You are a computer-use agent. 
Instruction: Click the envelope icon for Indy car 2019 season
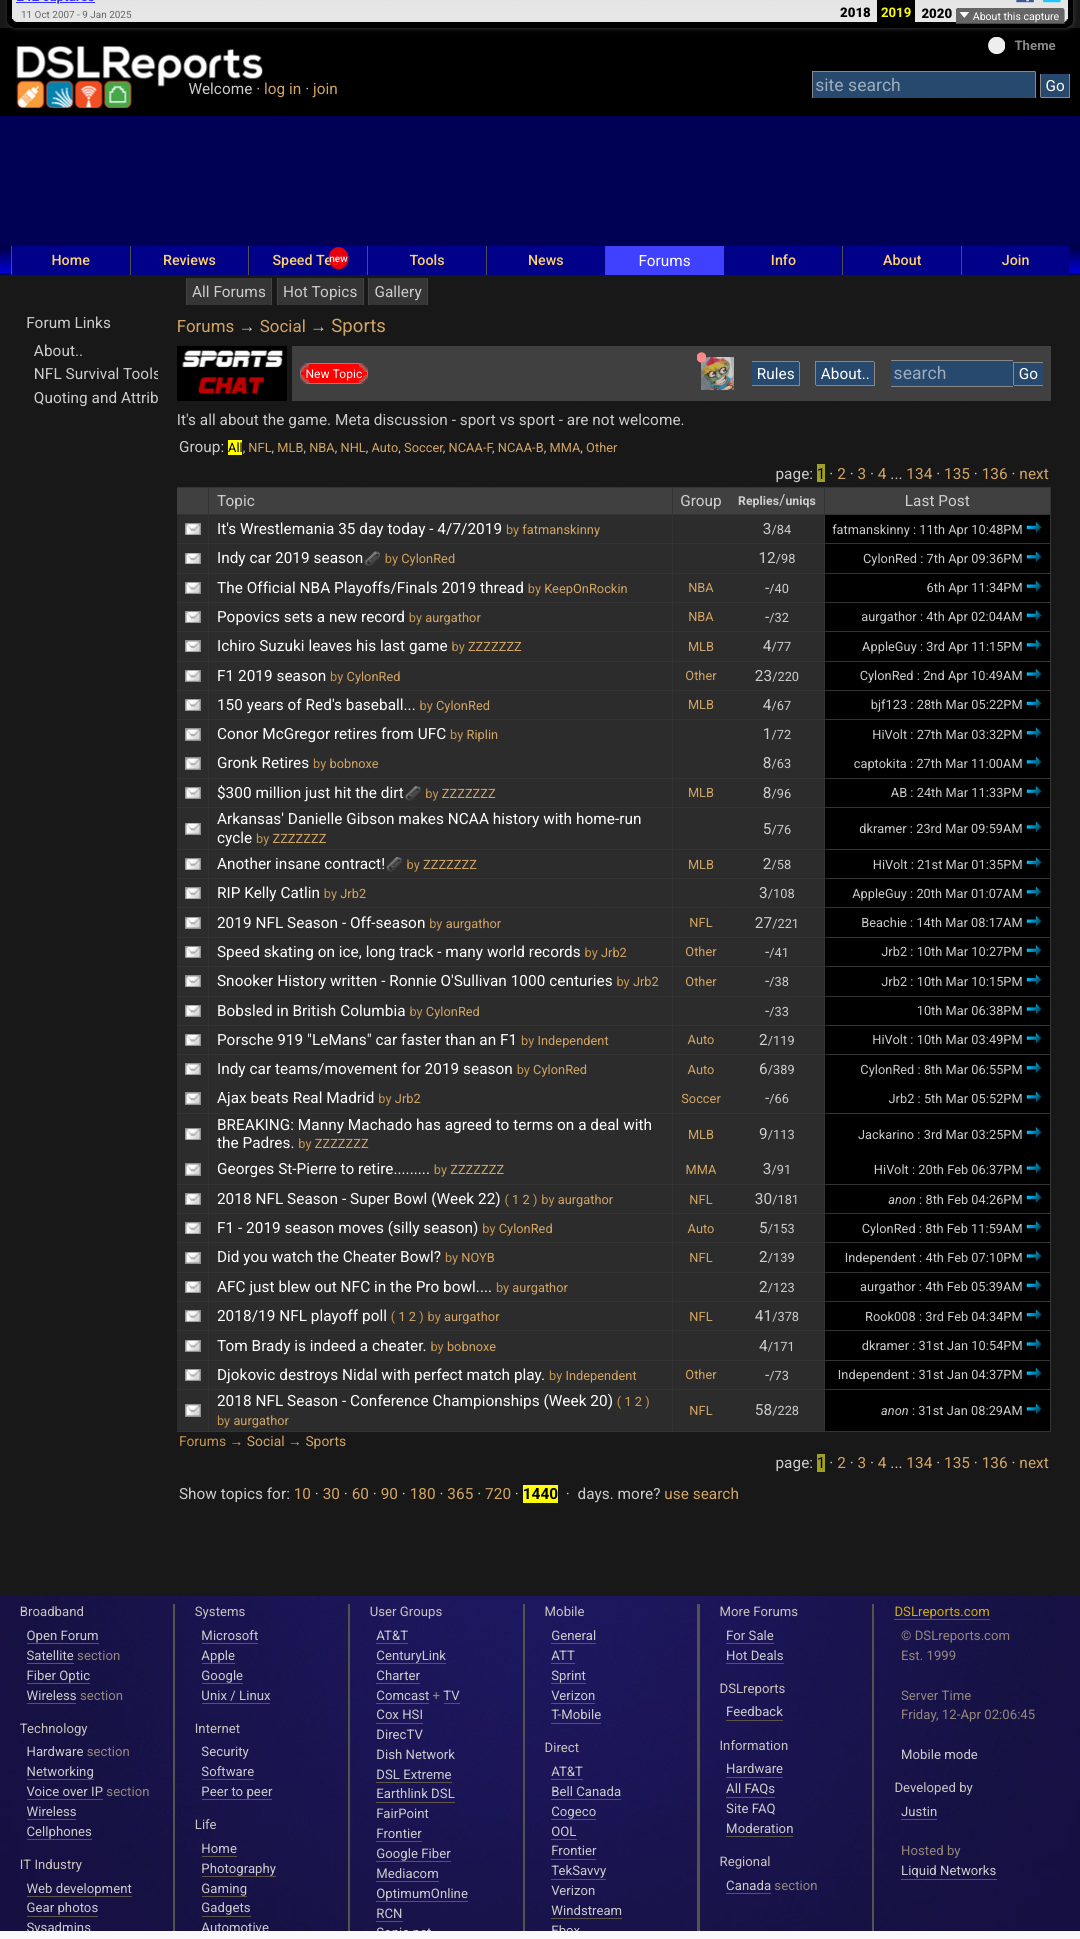(193, 558)
